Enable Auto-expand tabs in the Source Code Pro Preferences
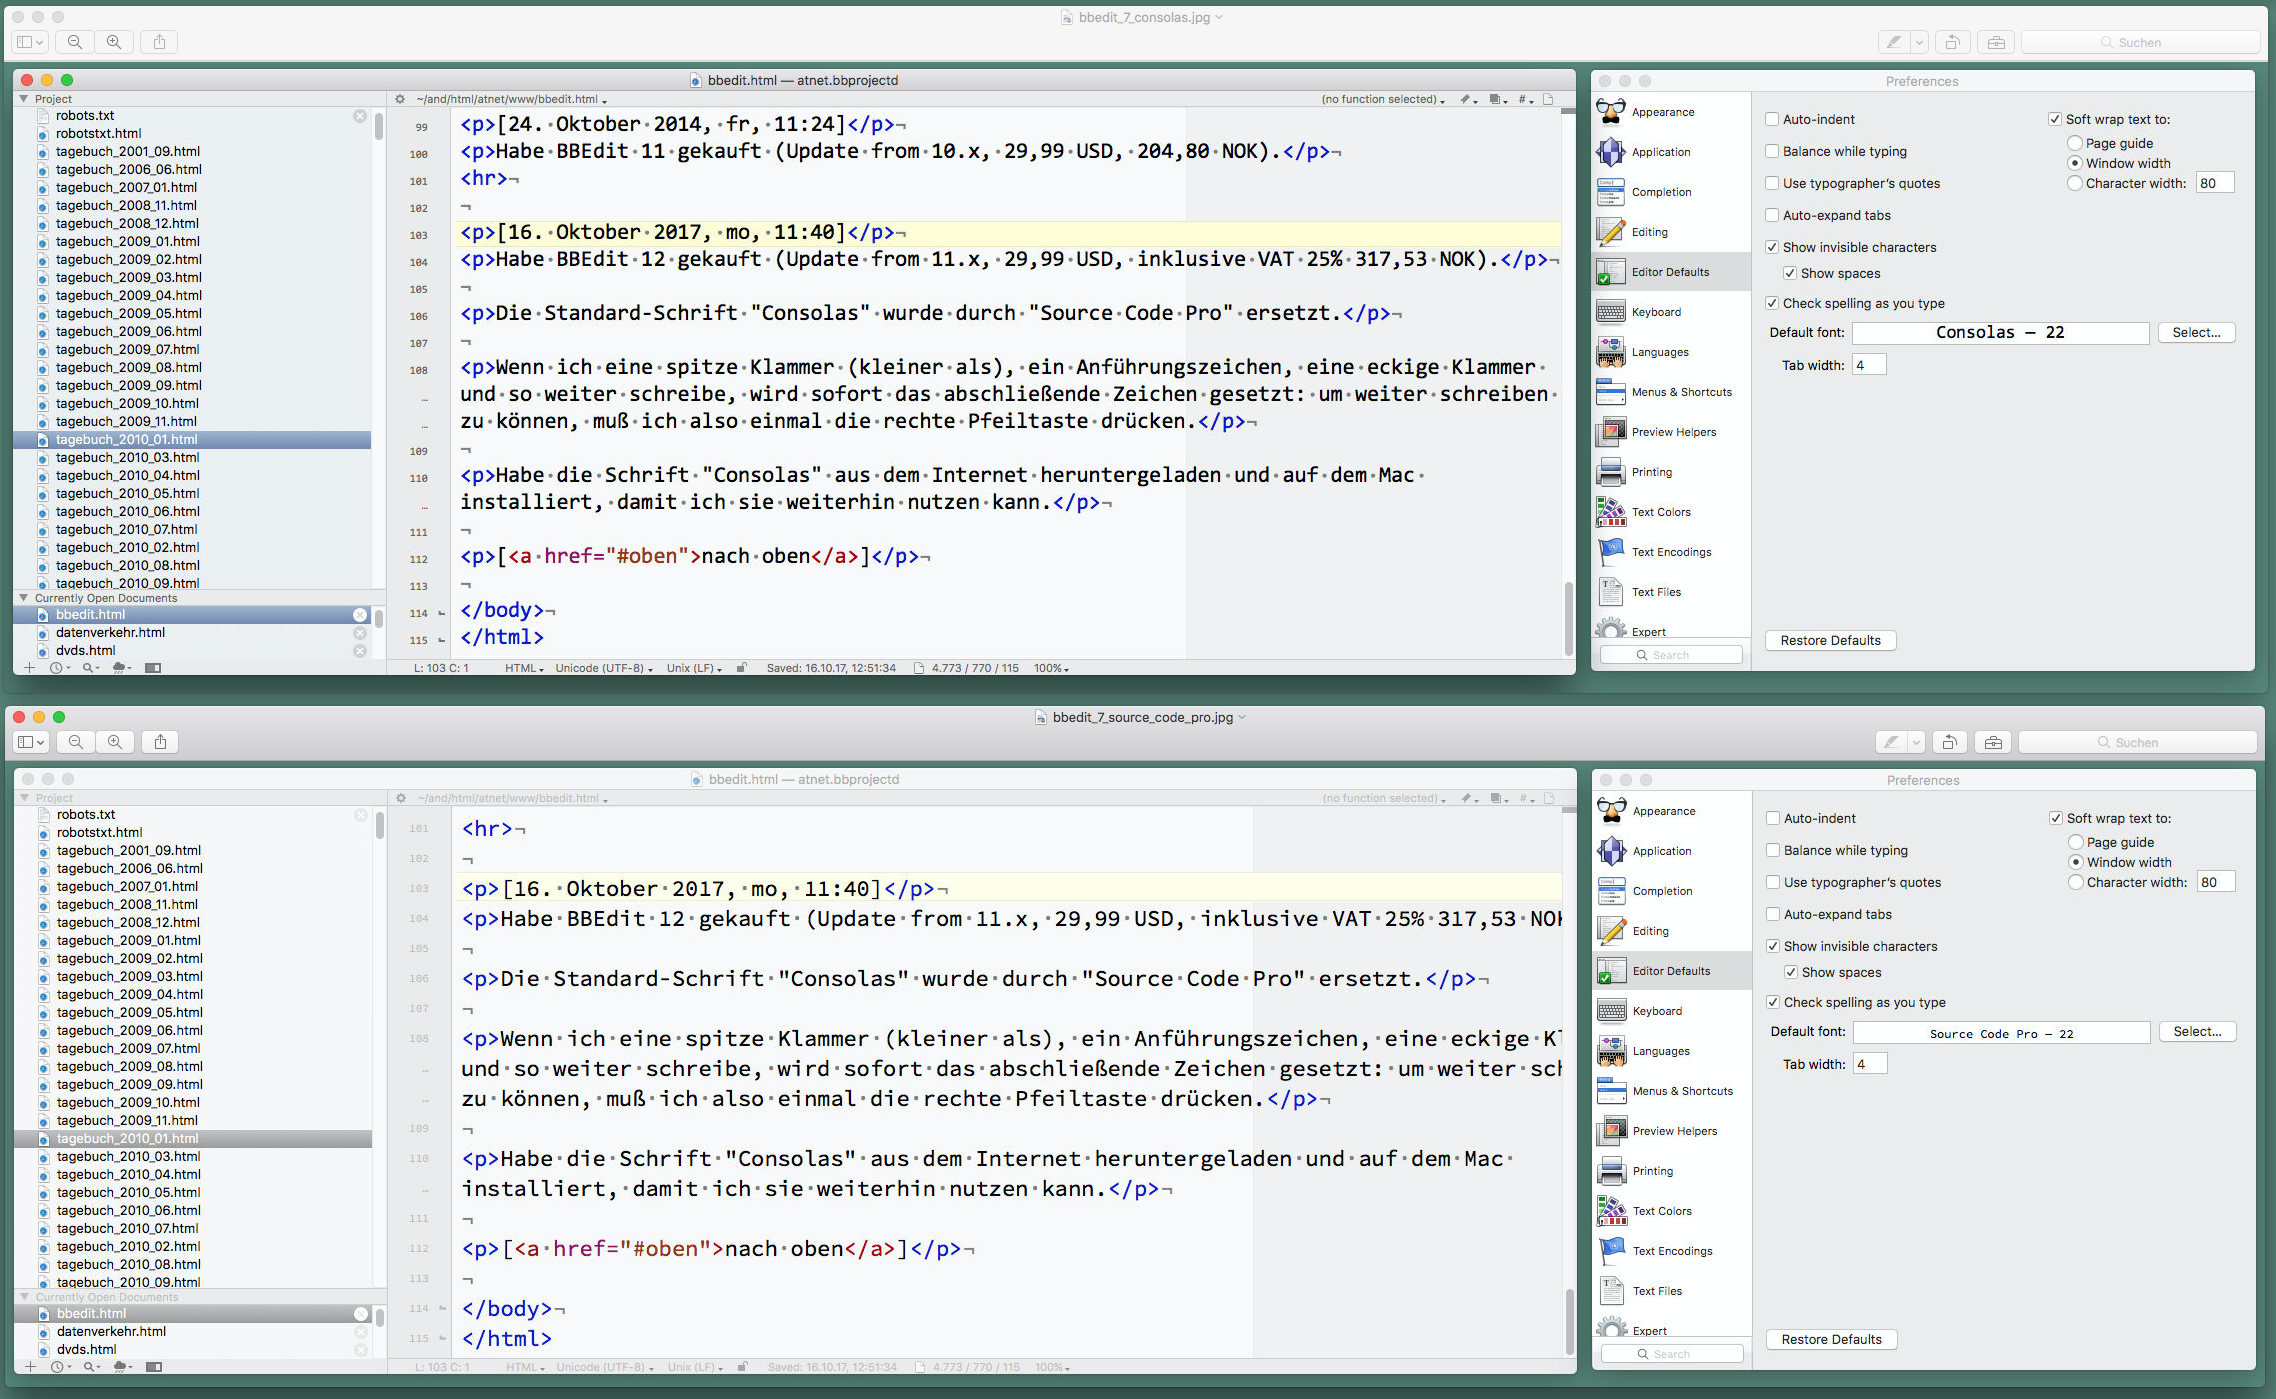Viewport: 2276px width, 1399px height. (1773, 914)
